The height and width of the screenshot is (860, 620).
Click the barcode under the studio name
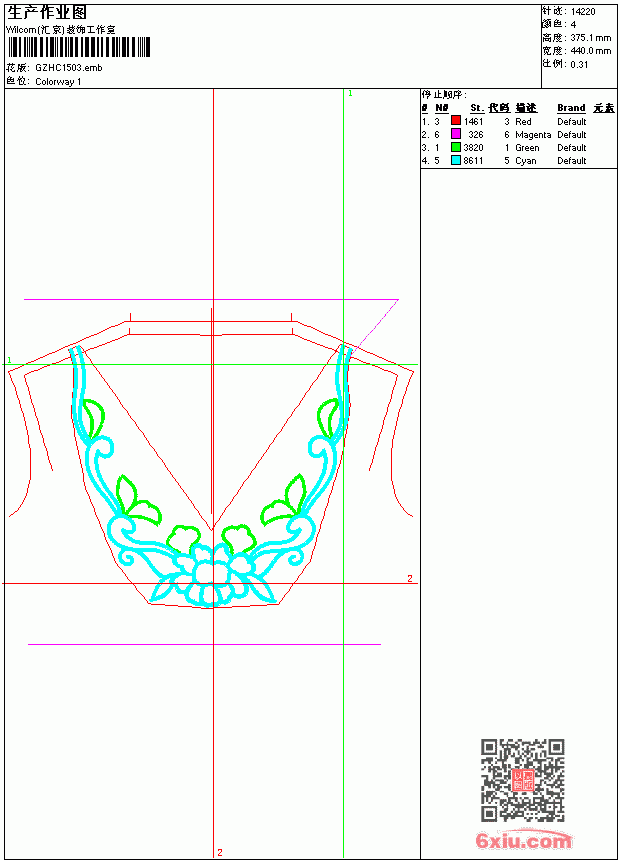pos(79,47)
